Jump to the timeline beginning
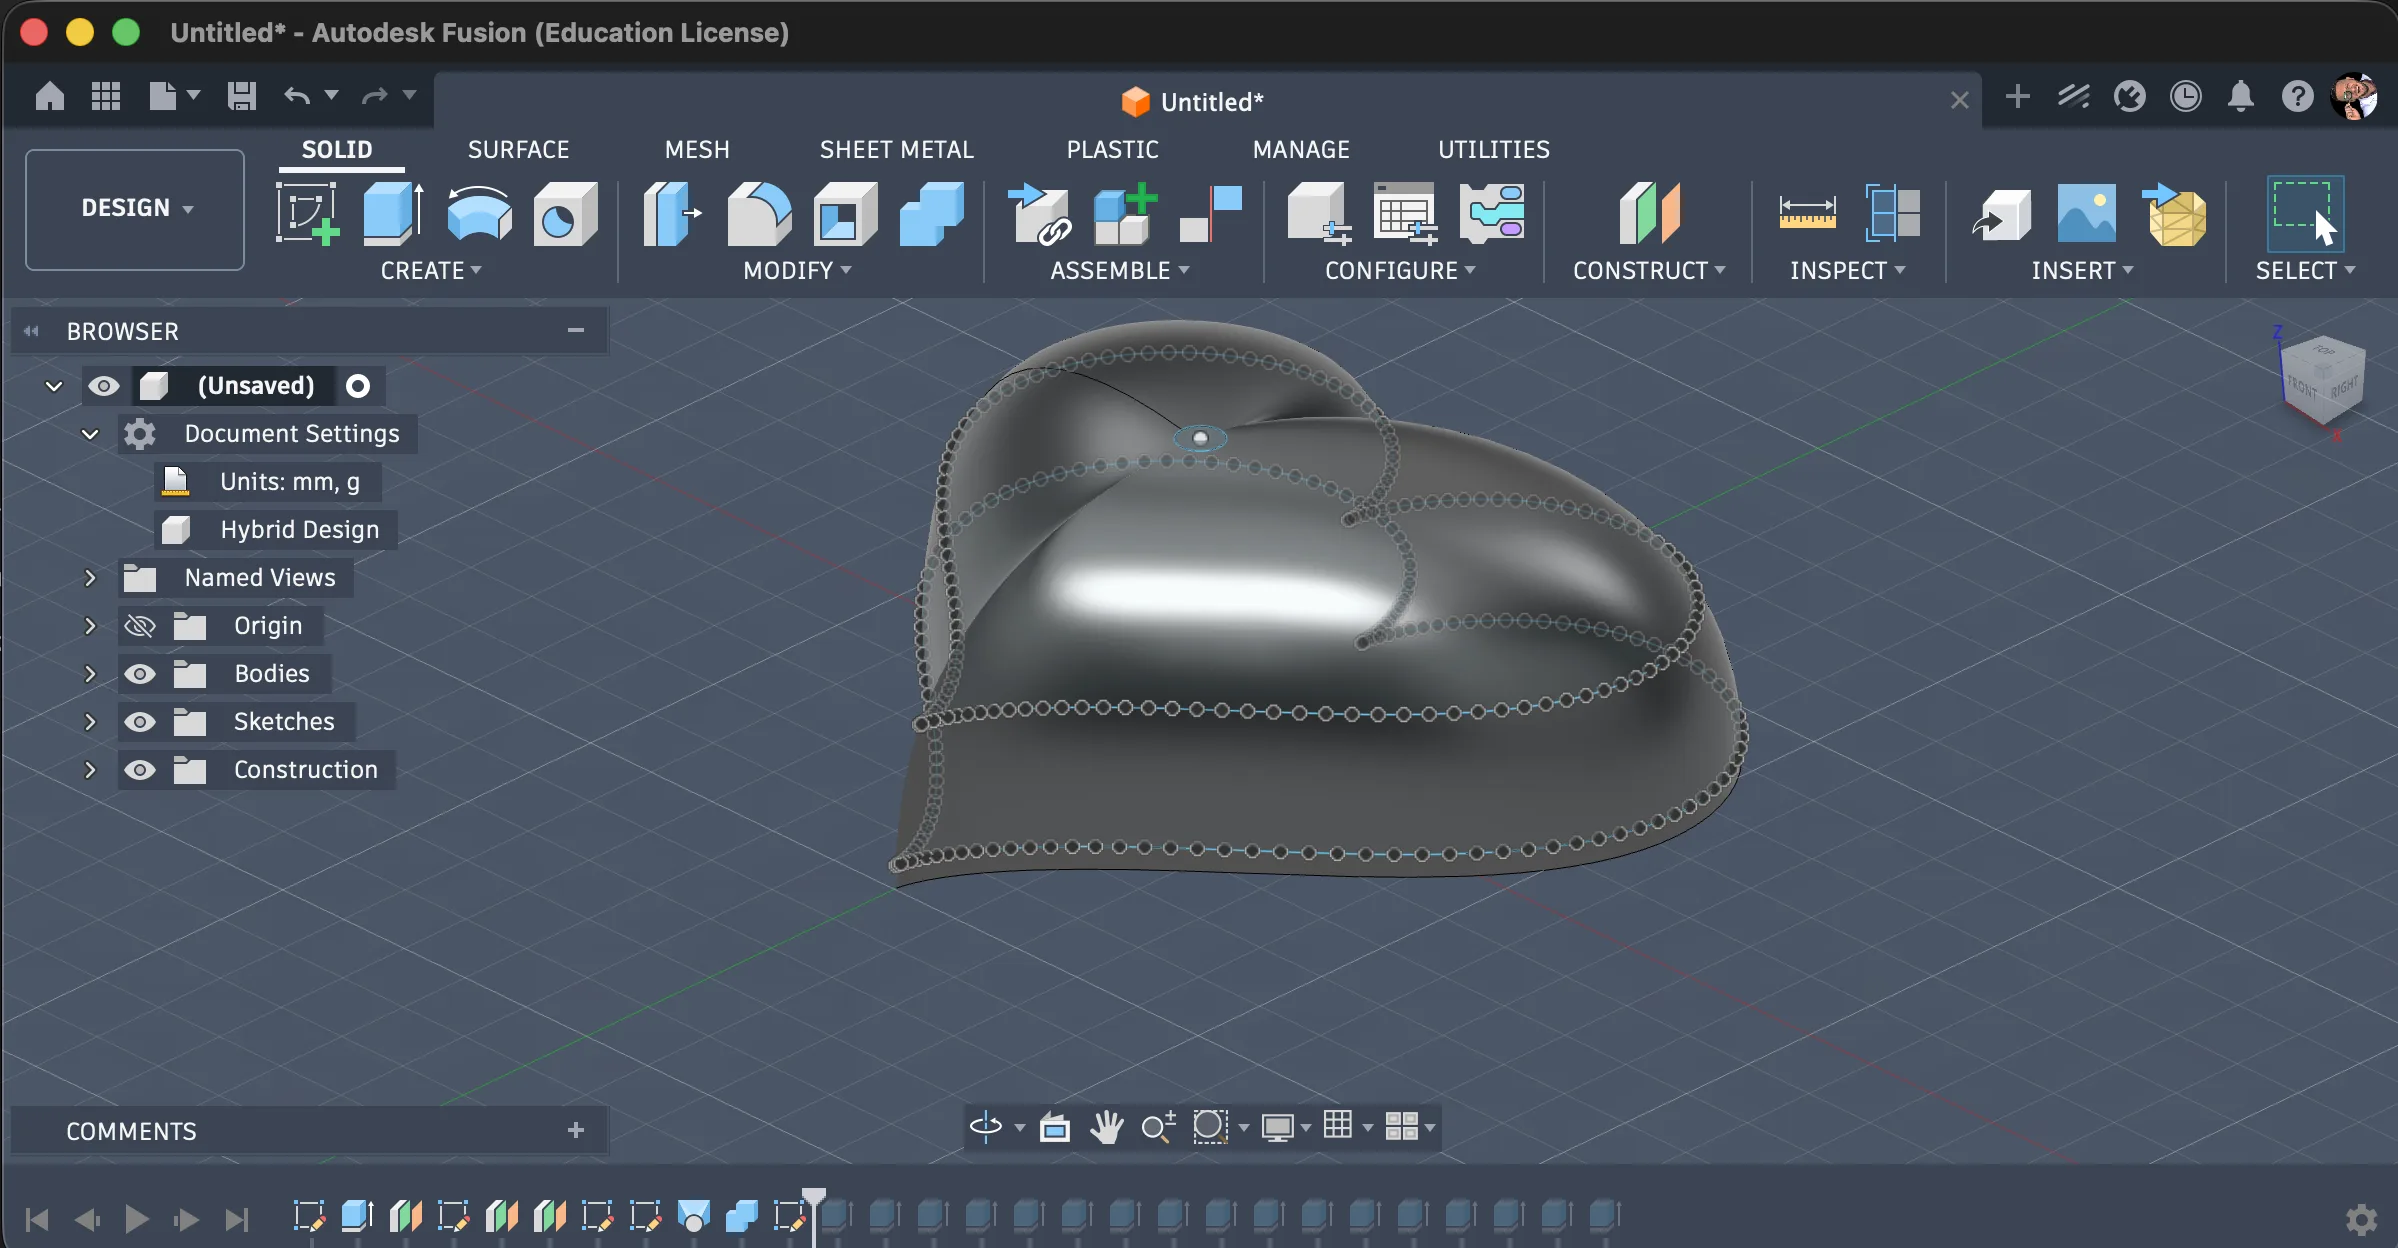 (37, 1219)
